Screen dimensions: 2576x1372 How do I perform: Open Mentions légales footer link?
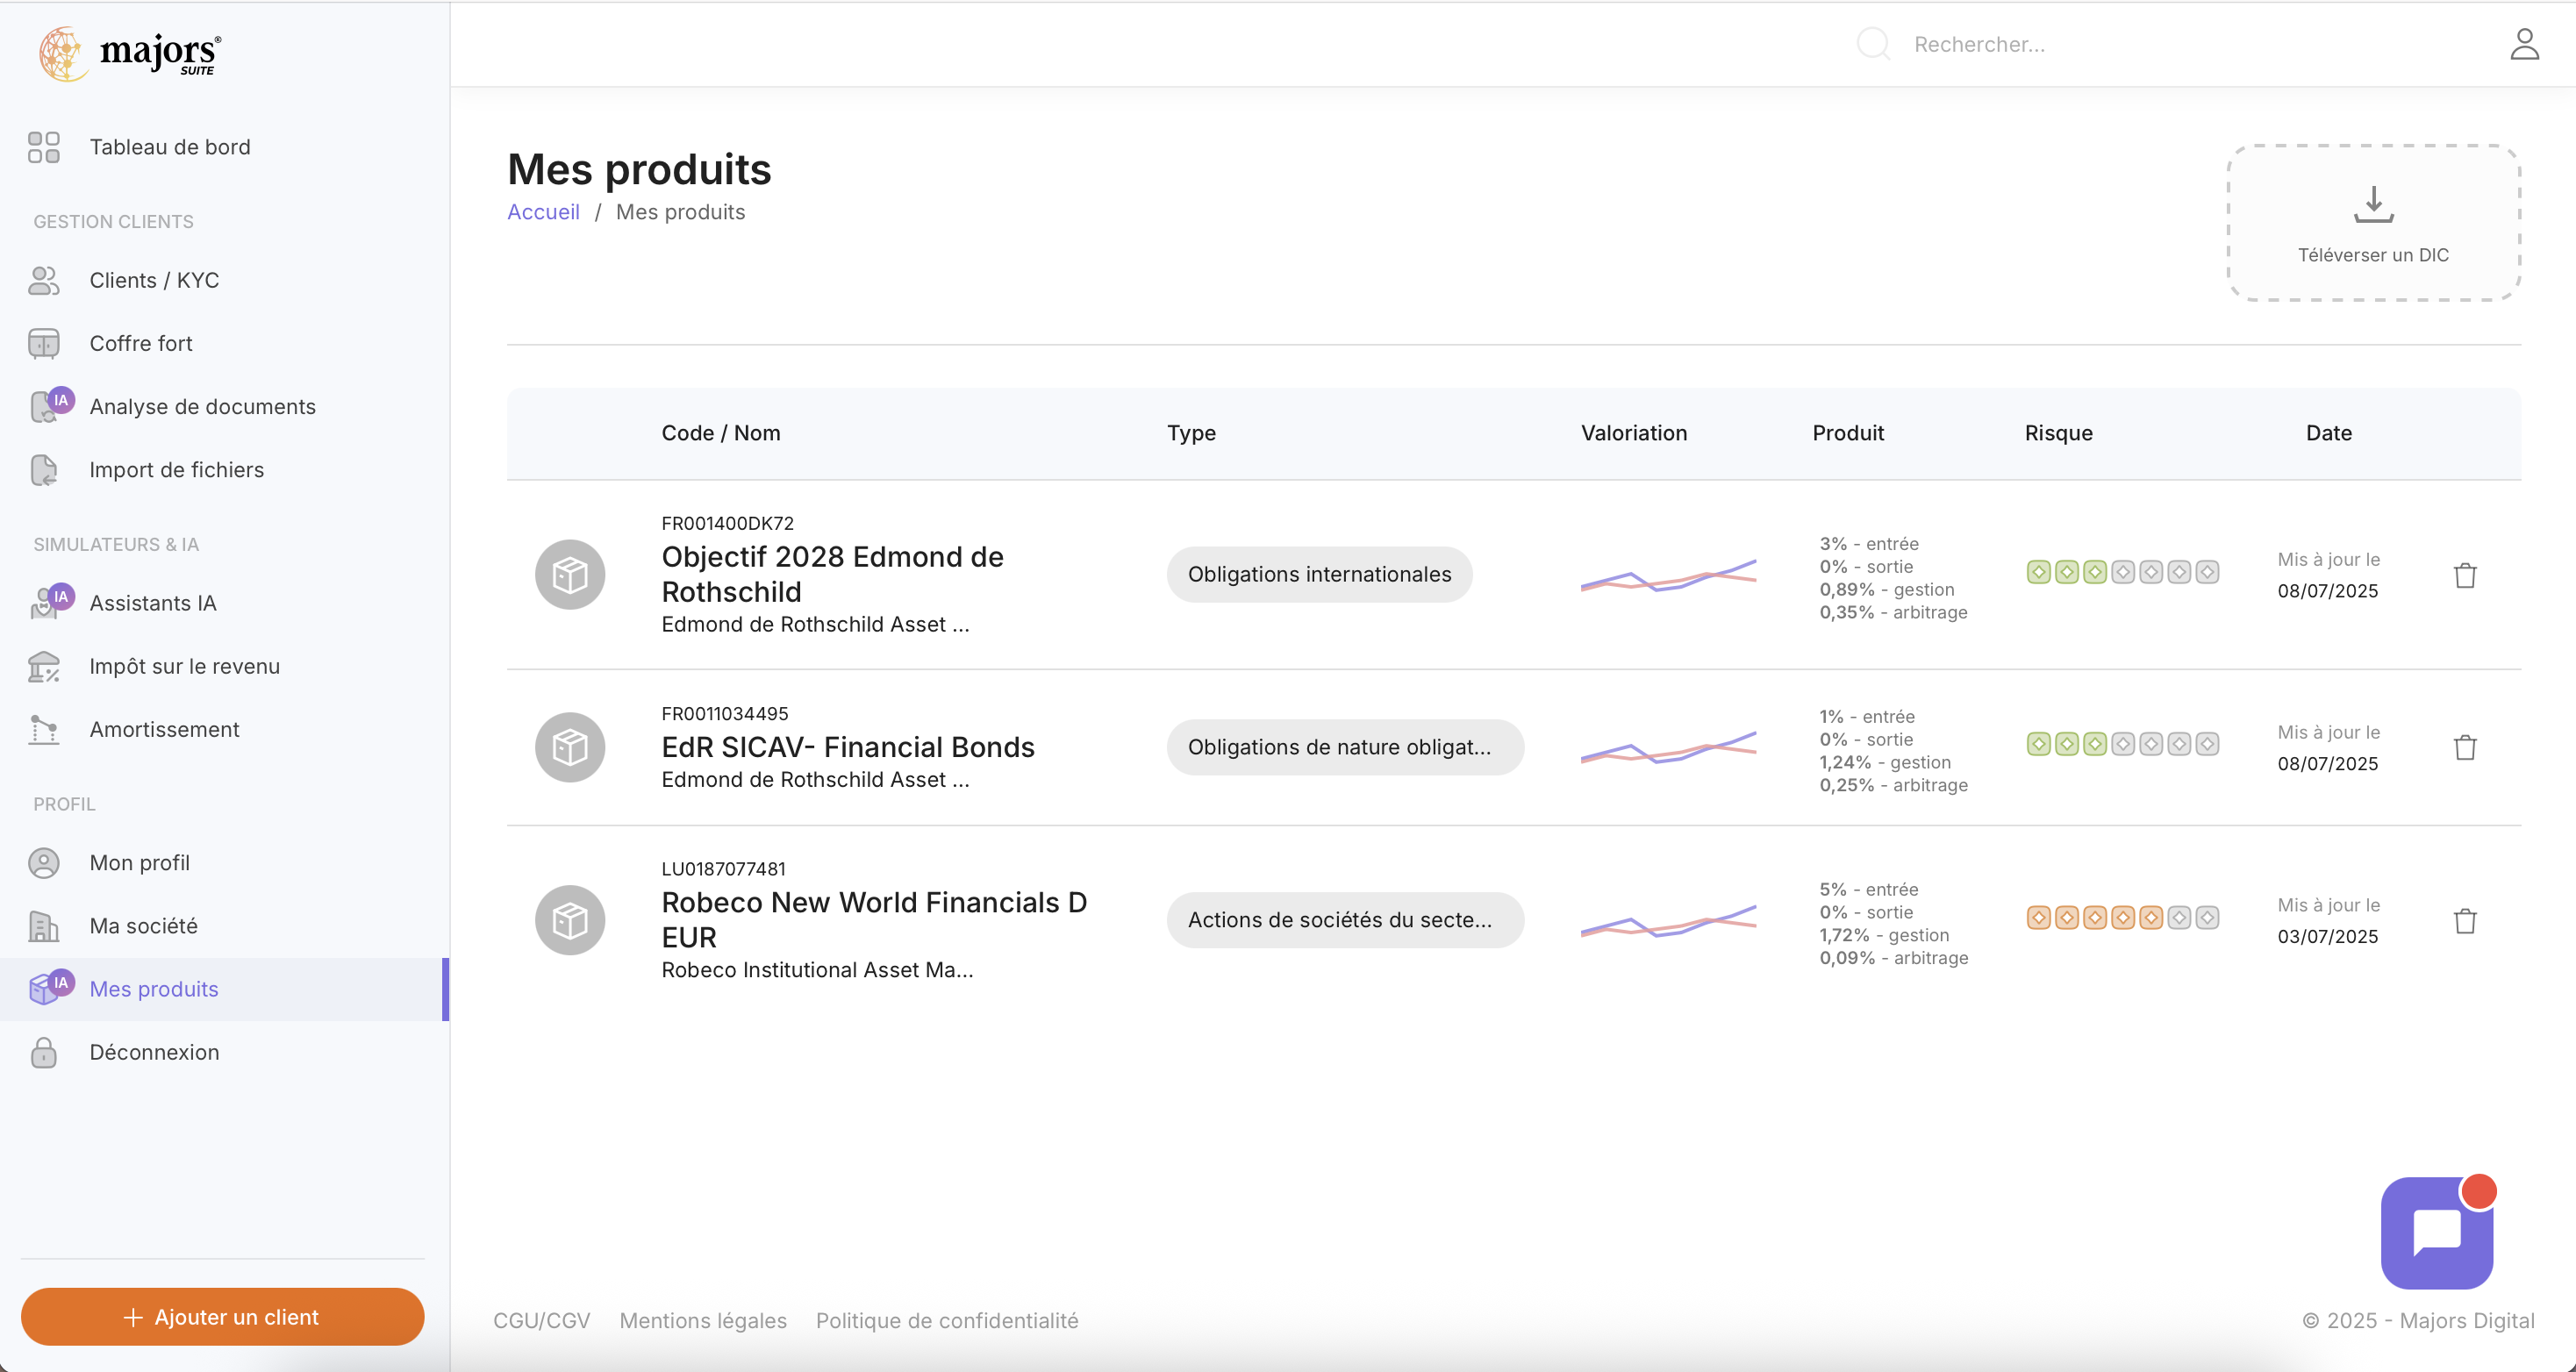[703, 1320]
